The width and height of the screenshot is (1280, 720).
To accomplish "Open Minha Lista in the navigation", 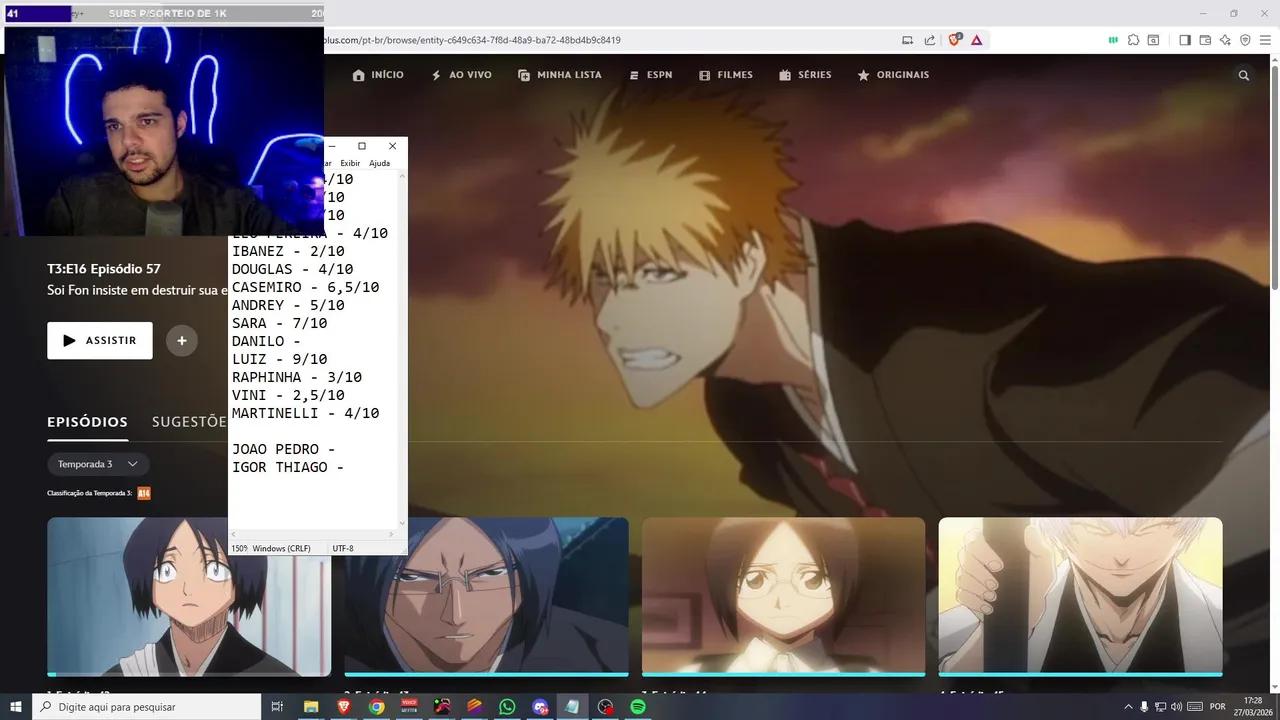I will (559, 75).
